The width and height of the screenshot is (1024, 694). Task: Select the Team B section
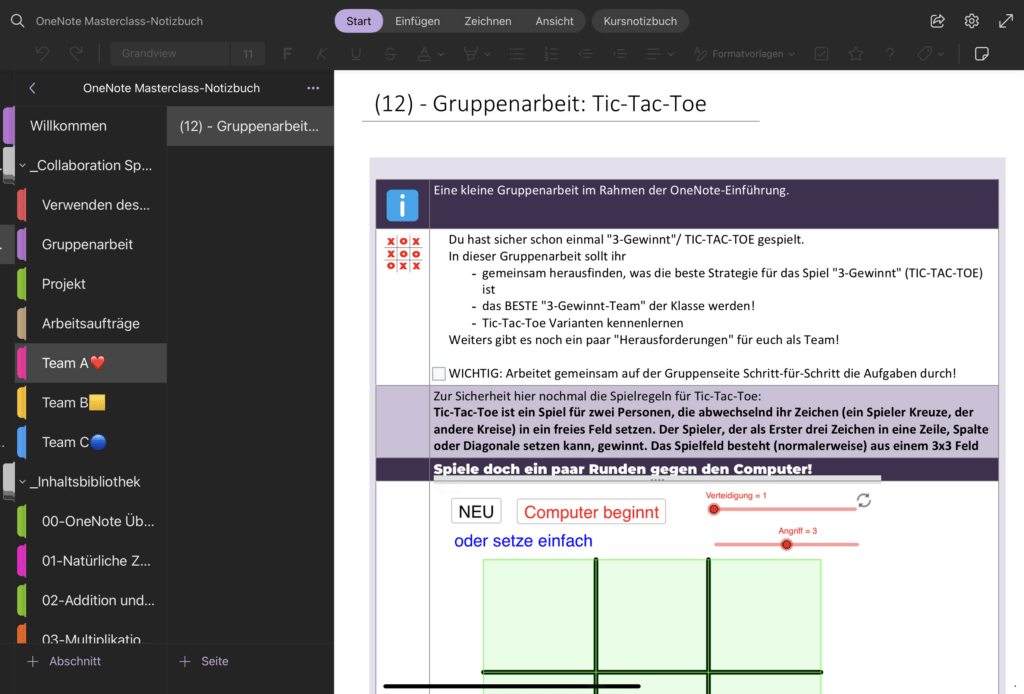(x=91, y=403)
